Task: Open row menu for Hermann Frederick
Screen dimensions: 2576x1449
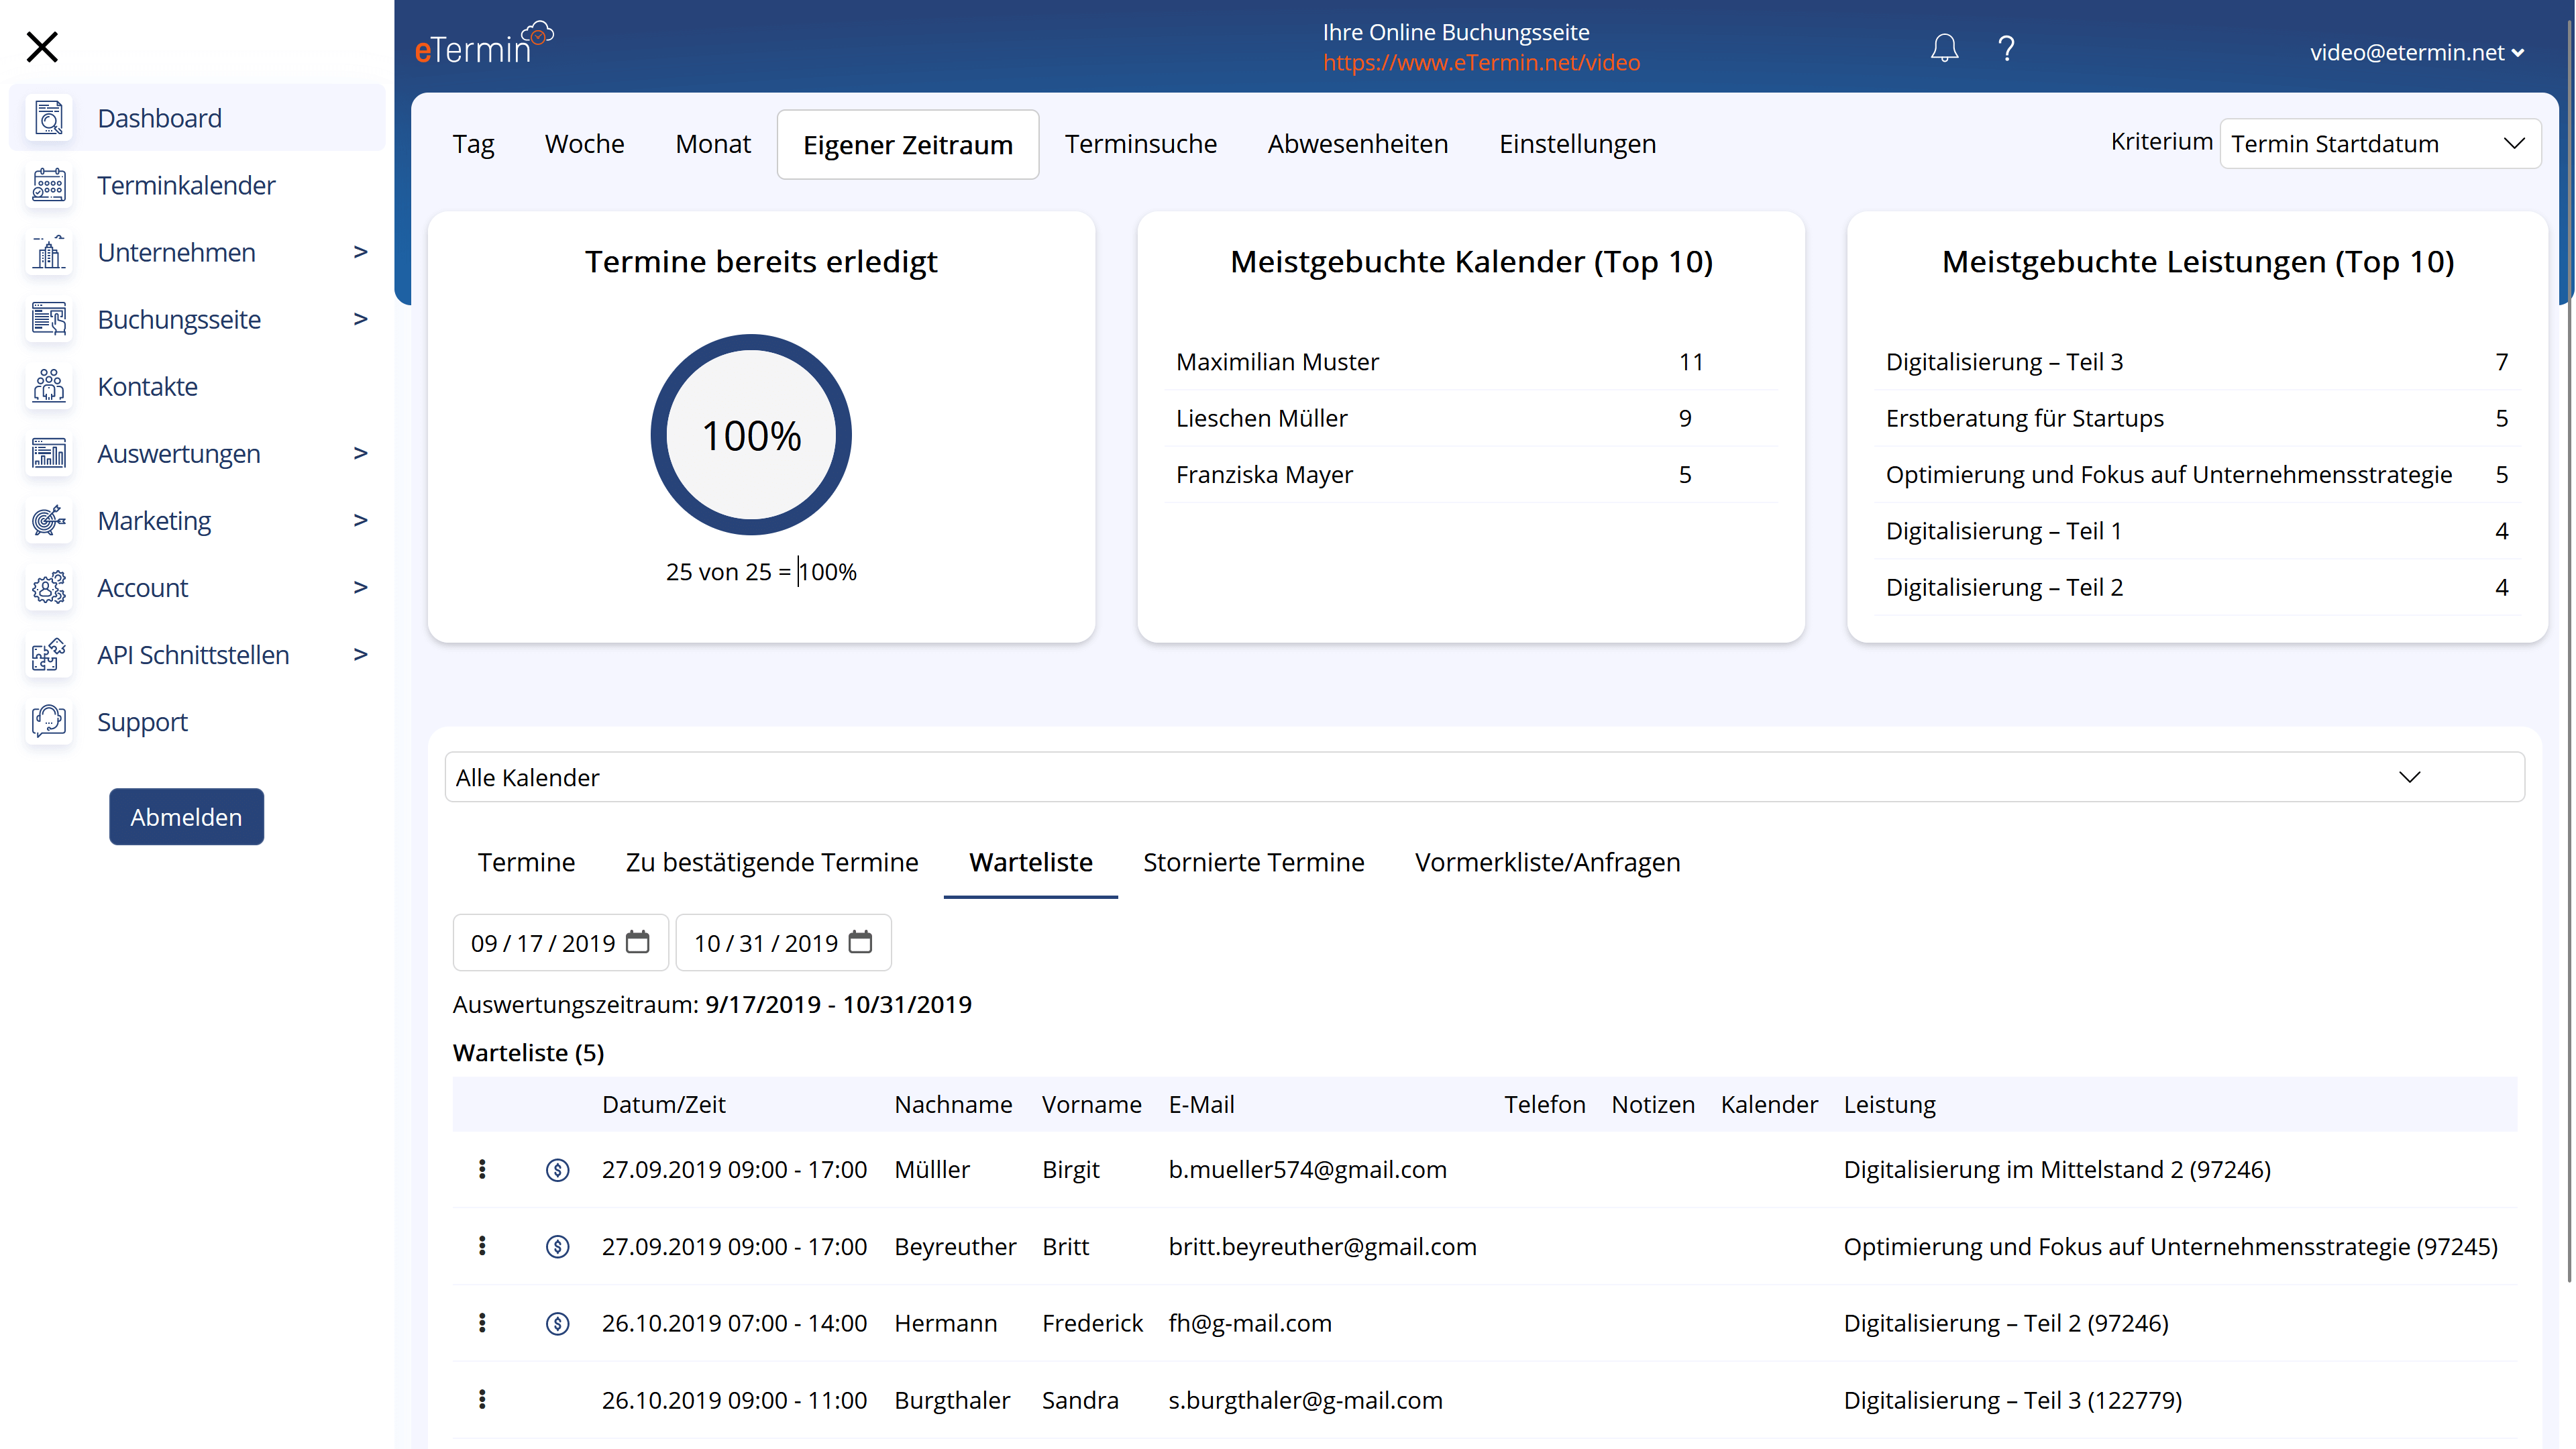Action: [482, 1322]
